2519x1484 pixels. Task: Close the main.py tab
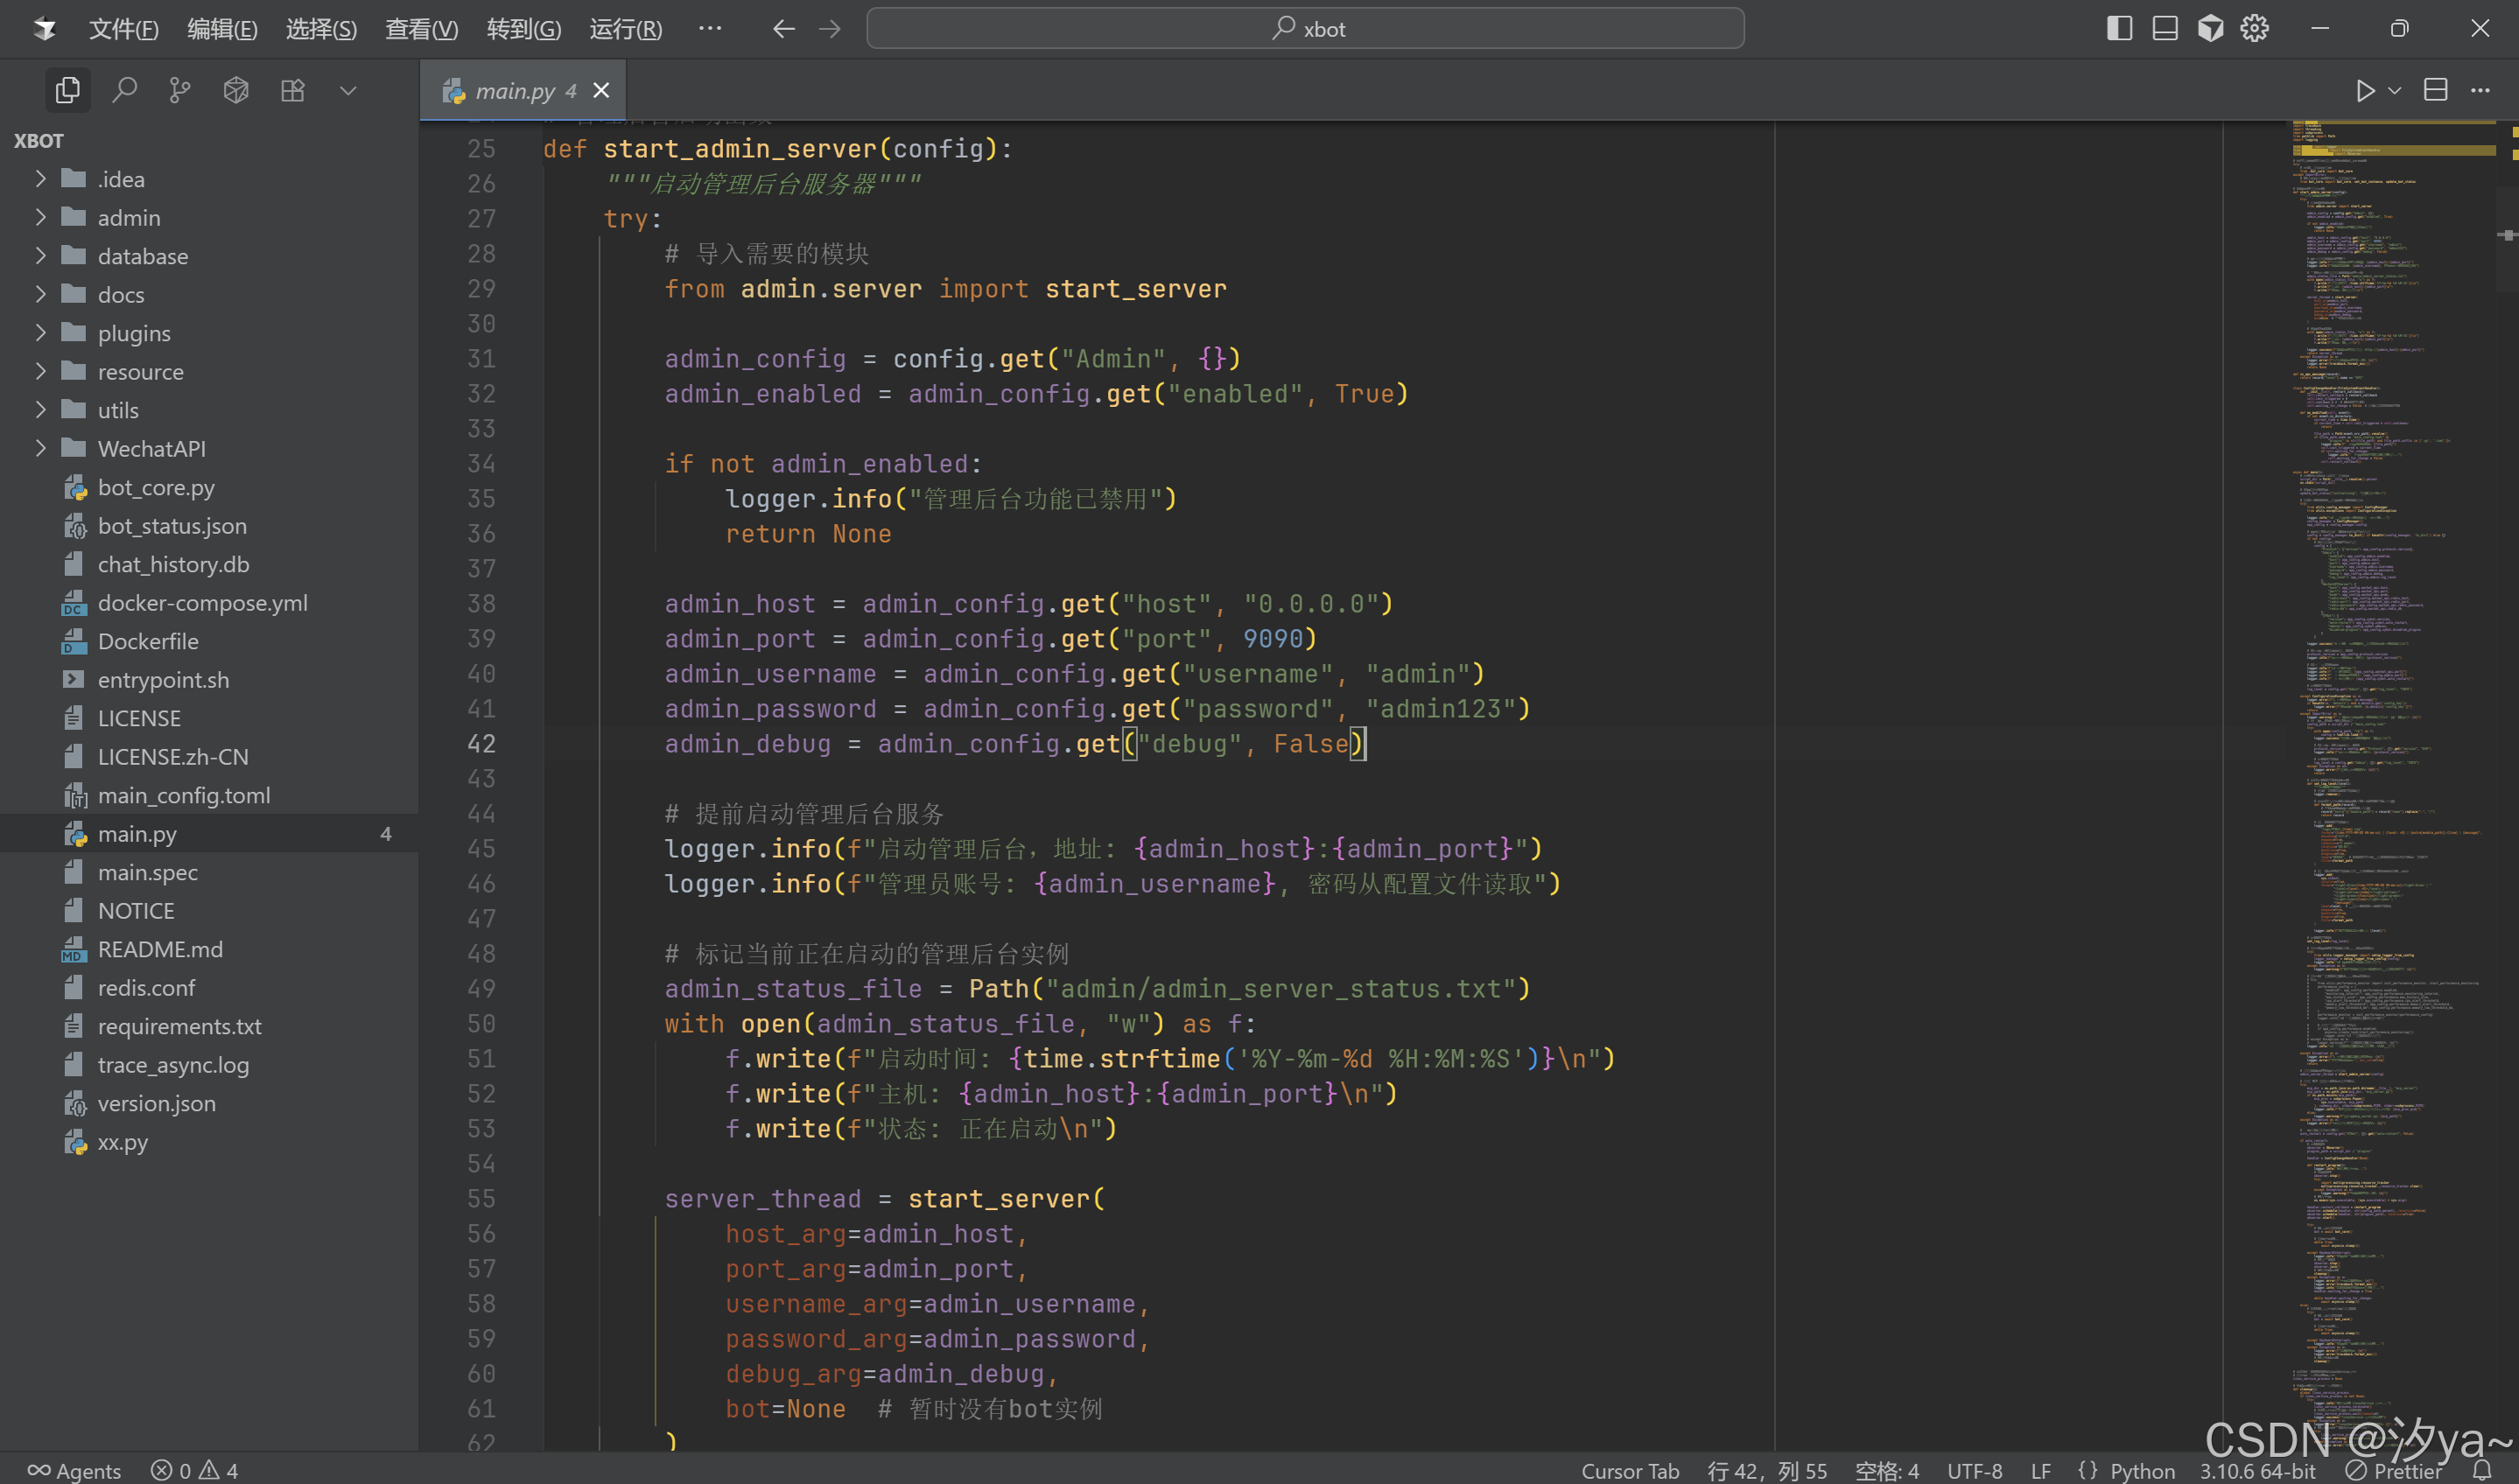601,90
